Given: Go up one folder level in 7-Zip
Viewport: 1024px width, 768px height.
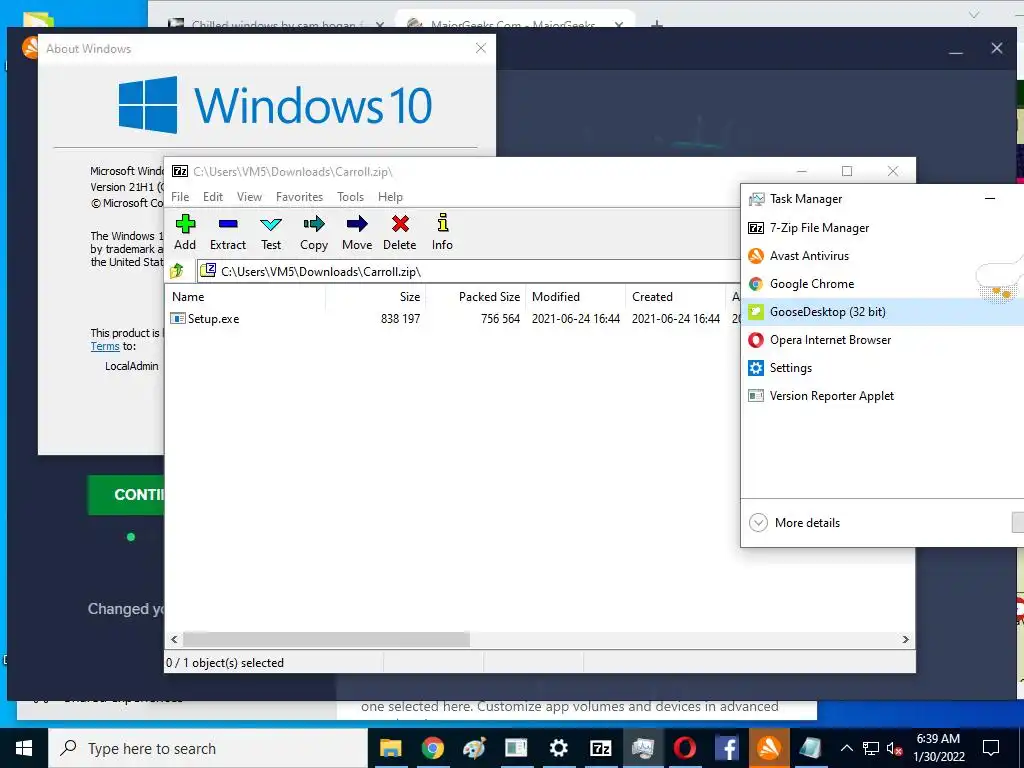Looking at the screenshot, I should 177,271.
